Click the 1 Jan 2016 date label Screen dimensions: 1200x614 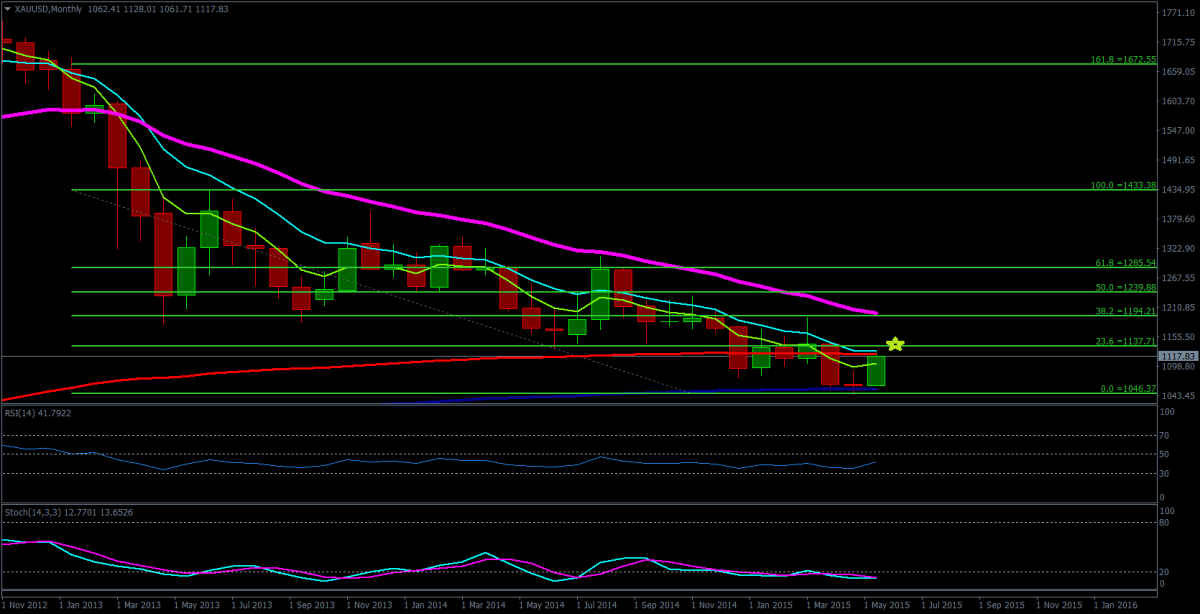(x=1117, y=605)
